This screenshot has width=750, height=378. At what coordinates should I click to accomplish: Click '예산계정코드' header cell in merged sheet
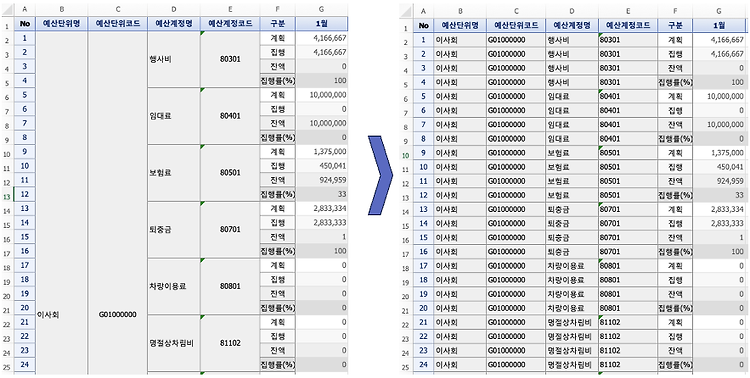230,23
